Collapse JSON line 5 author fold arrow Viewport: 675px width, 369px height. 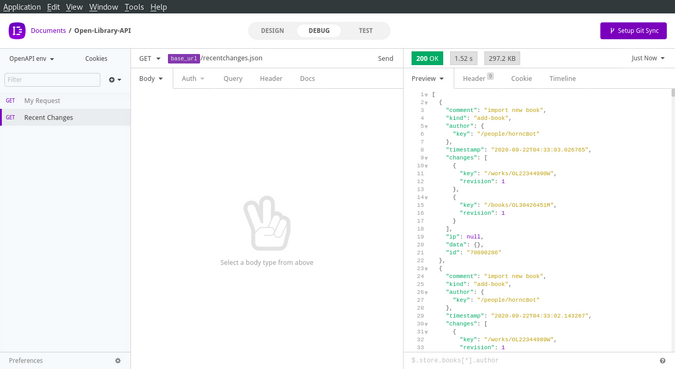coord(426,126)
